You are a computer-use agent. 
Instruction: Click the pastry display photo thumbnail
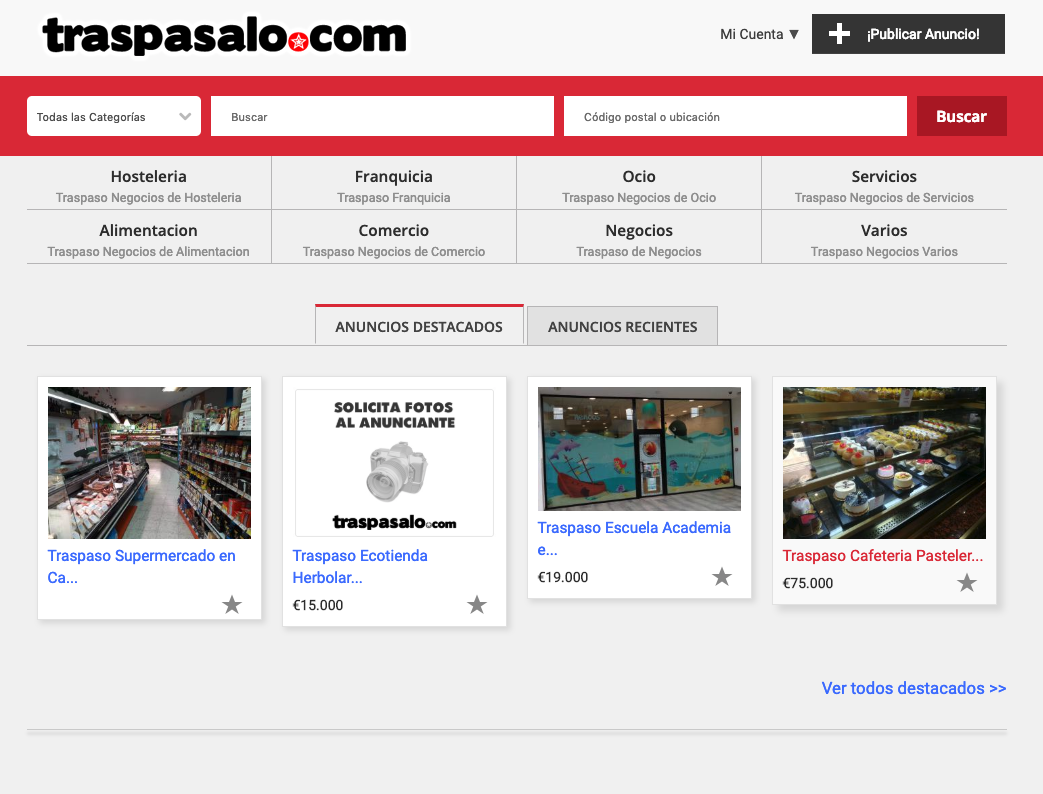tap(884, 463)
